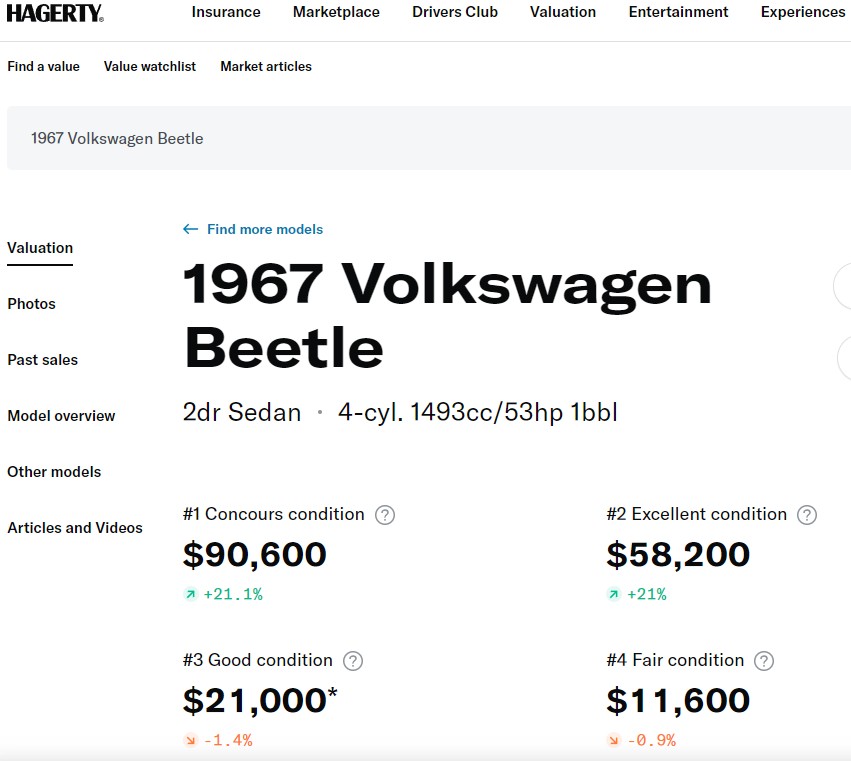851x761 pixels.
Task: Open help icon for Fair condition
Action: (x=764, y=661)
